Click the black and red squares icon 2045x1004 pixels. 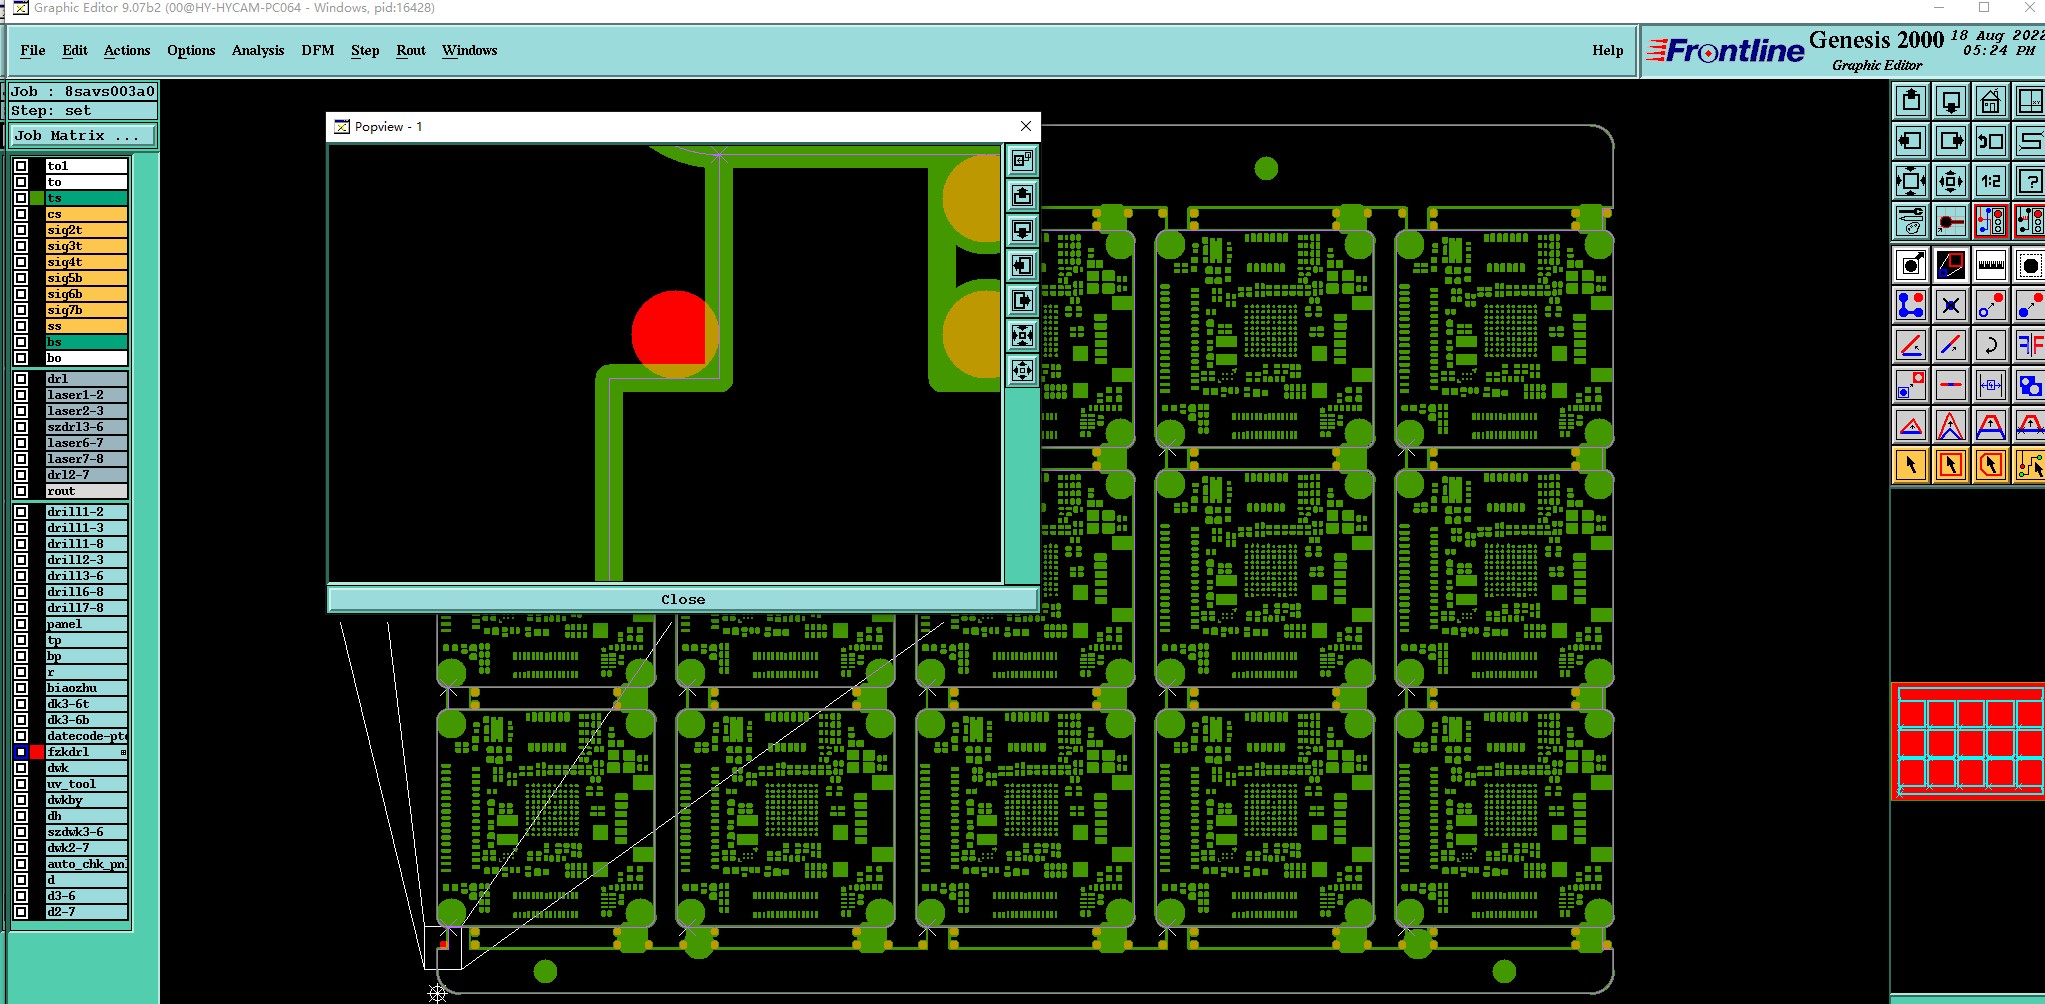(x=1951, y=265)
